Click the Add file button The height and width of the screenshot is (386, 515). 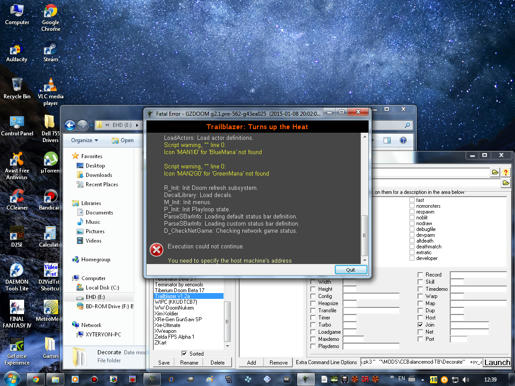pos(251,362)
